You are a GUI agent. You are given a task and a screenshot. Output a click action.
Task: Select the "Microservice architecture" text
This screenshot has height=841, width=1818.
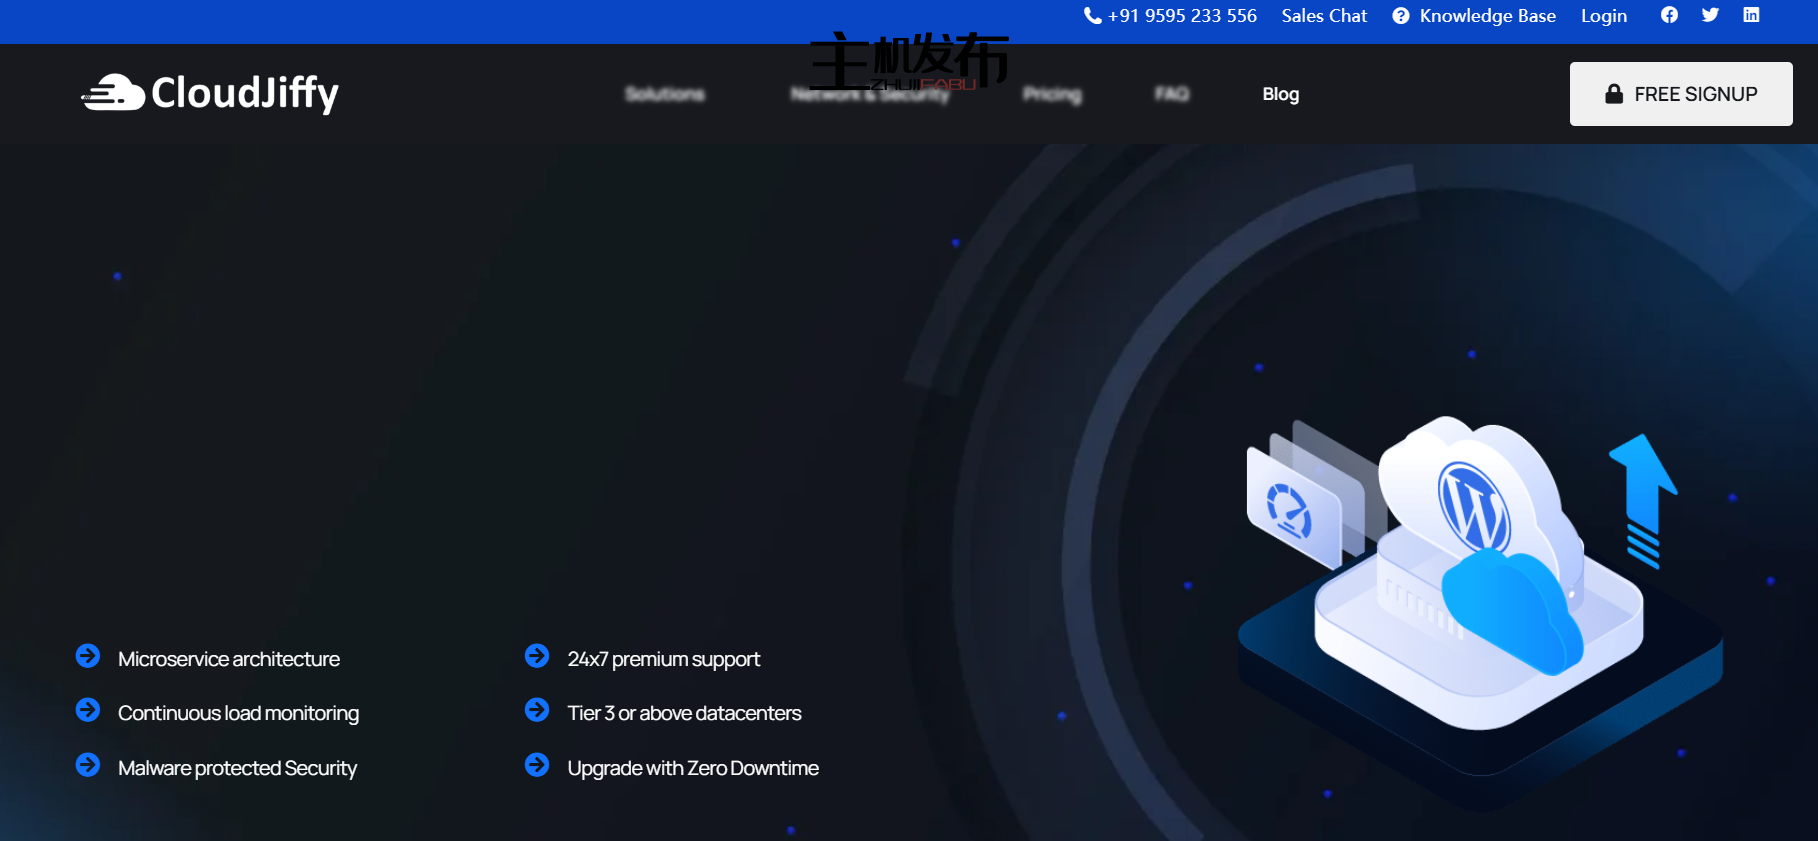coord(229,659)
